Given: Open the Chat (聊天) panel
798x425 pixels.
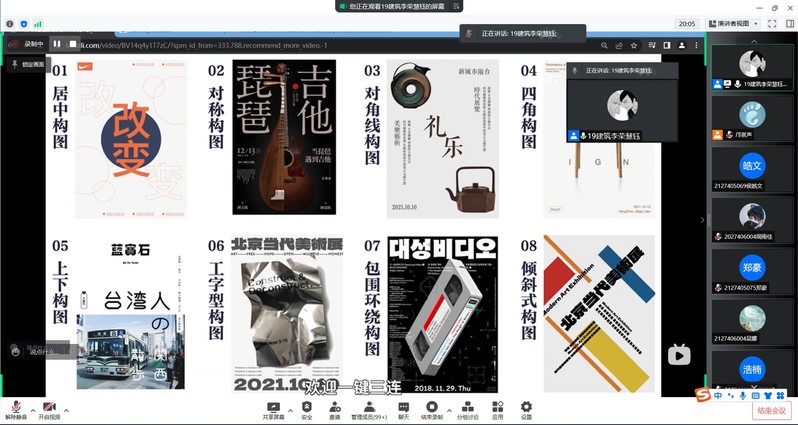Looking at the screenshot, I should coord(404,406).
